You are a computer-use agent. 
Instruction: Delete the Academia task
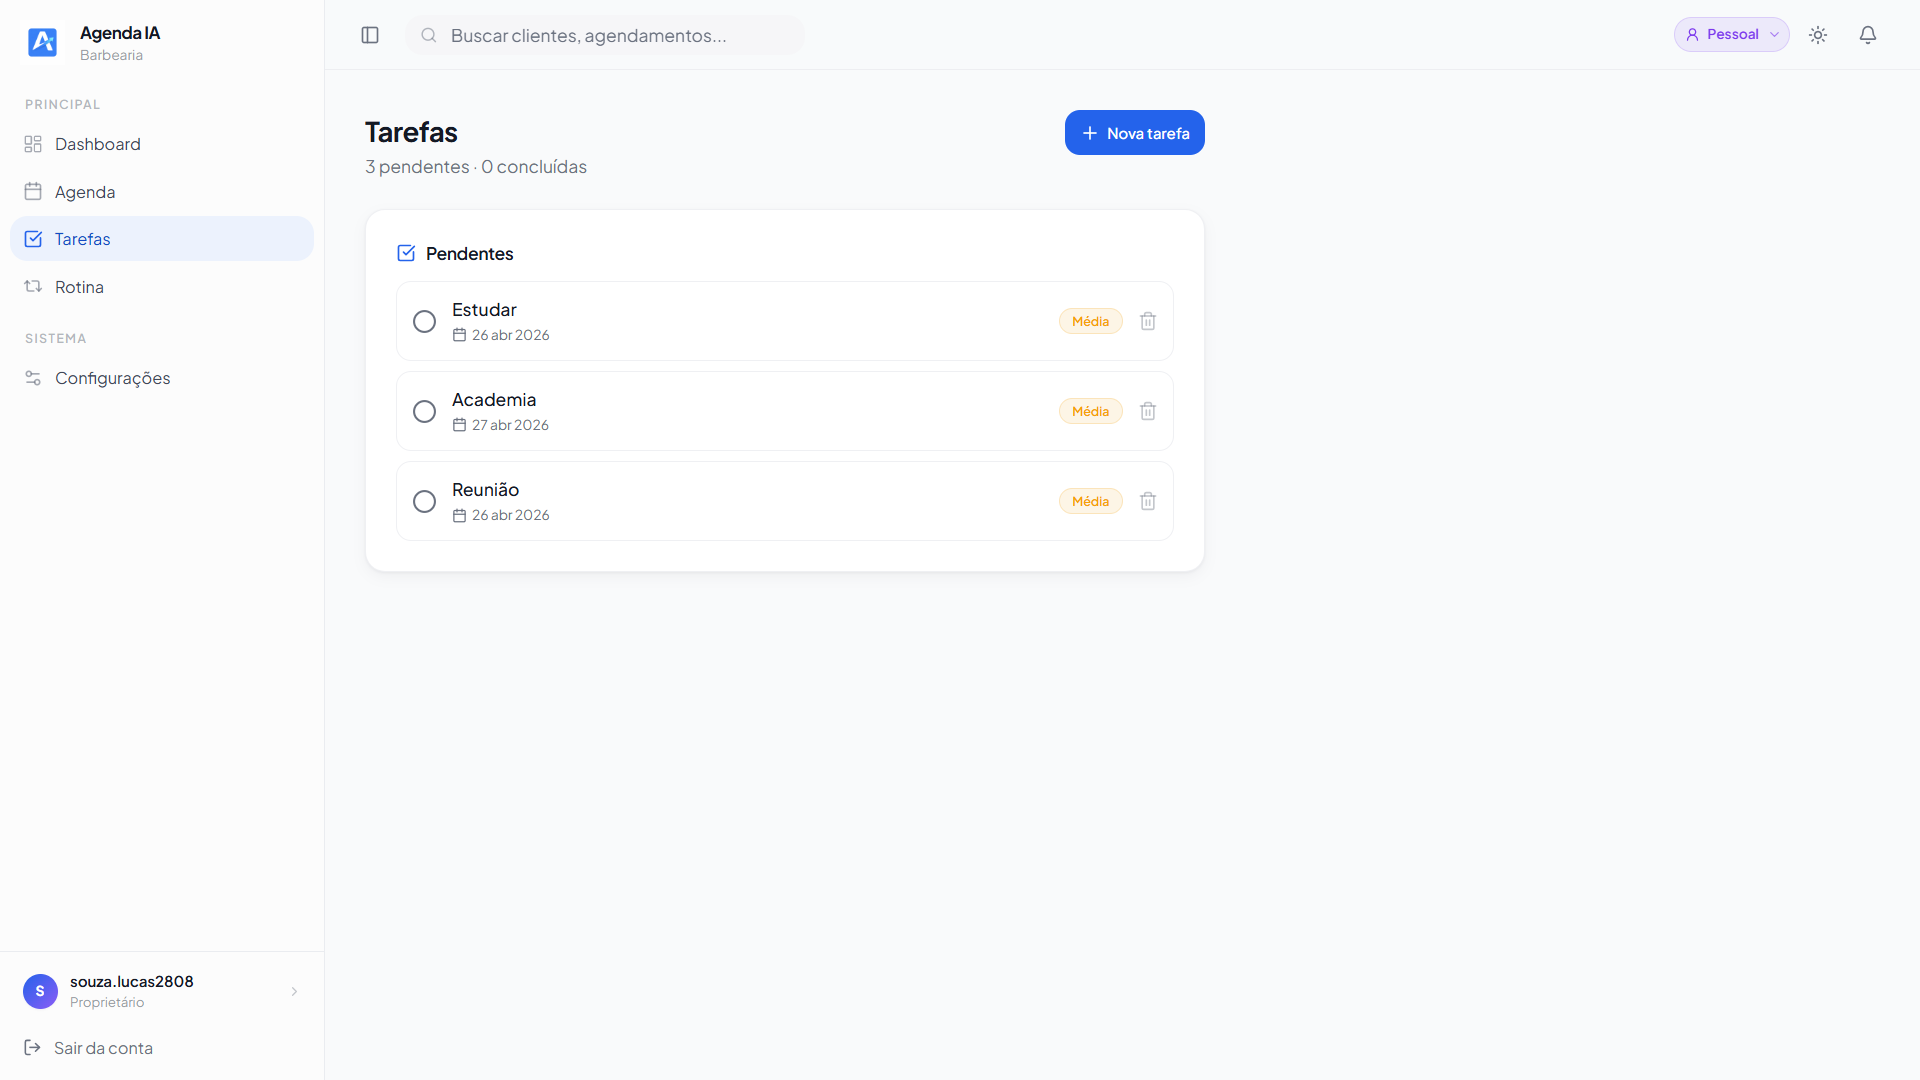(x=1148, y=411)
